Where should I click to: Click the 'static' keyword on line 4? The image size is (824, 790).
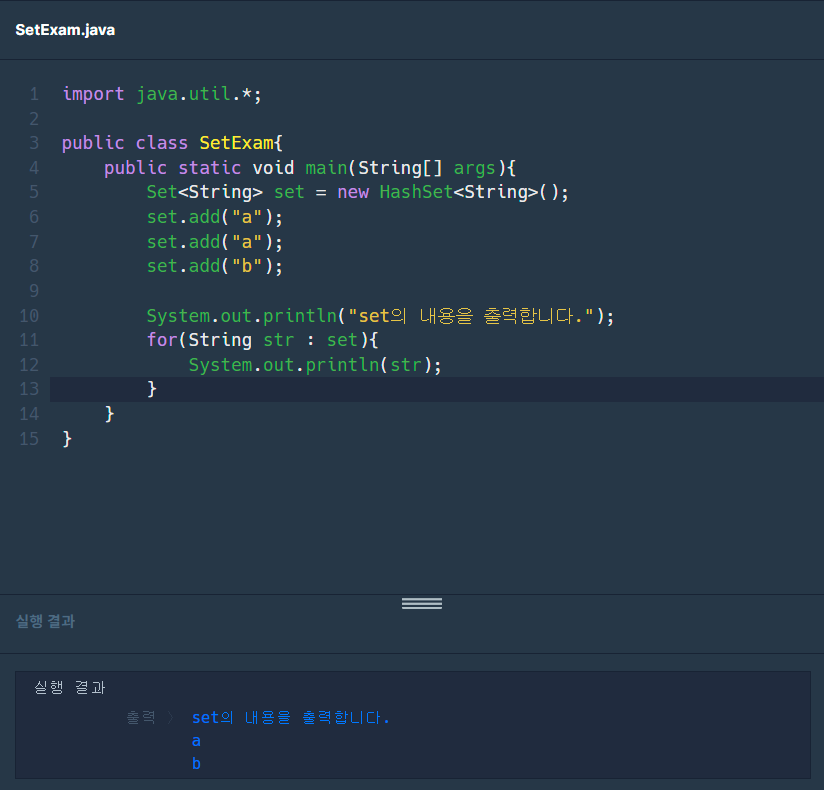[209, 168]
